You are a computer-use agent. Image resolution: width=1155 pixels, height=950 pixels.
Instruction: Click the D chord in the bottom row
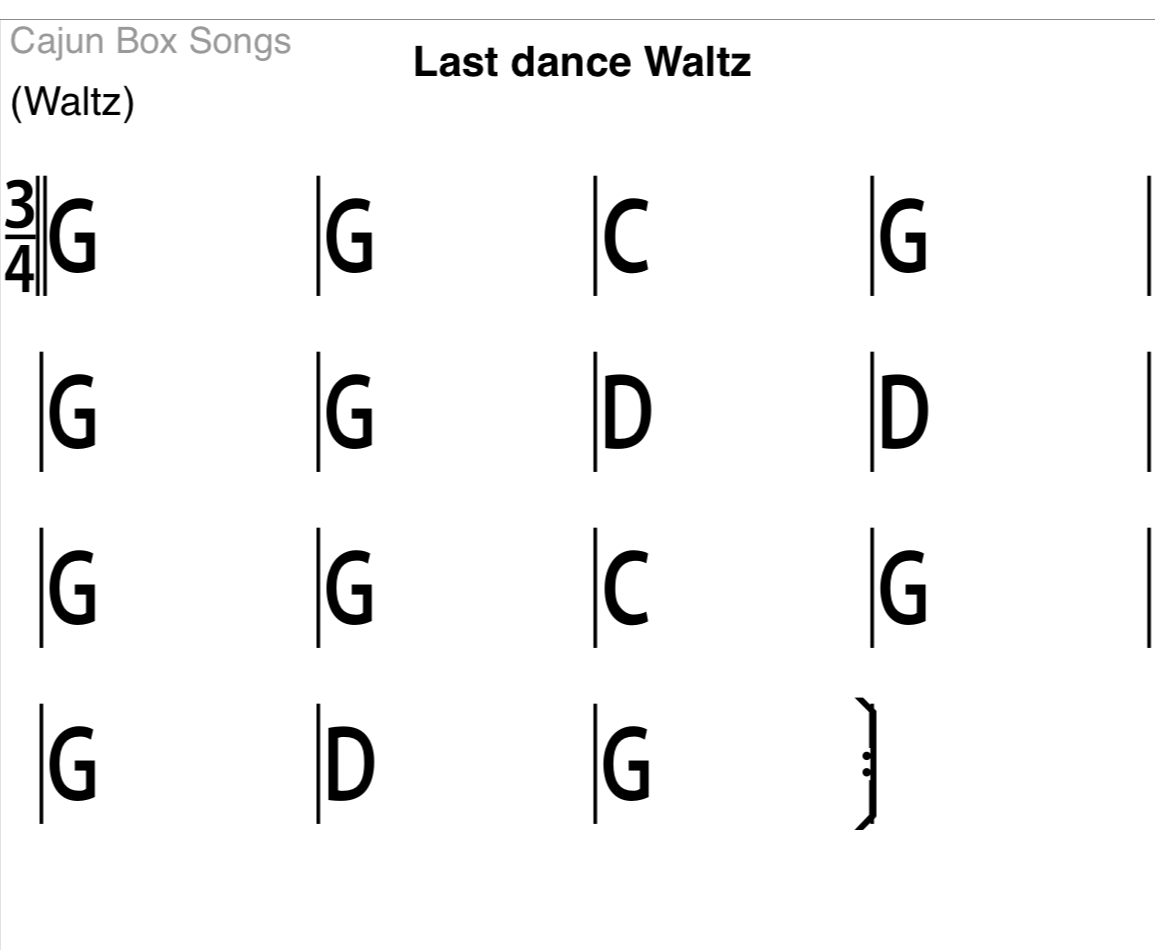tap(351, 766)
